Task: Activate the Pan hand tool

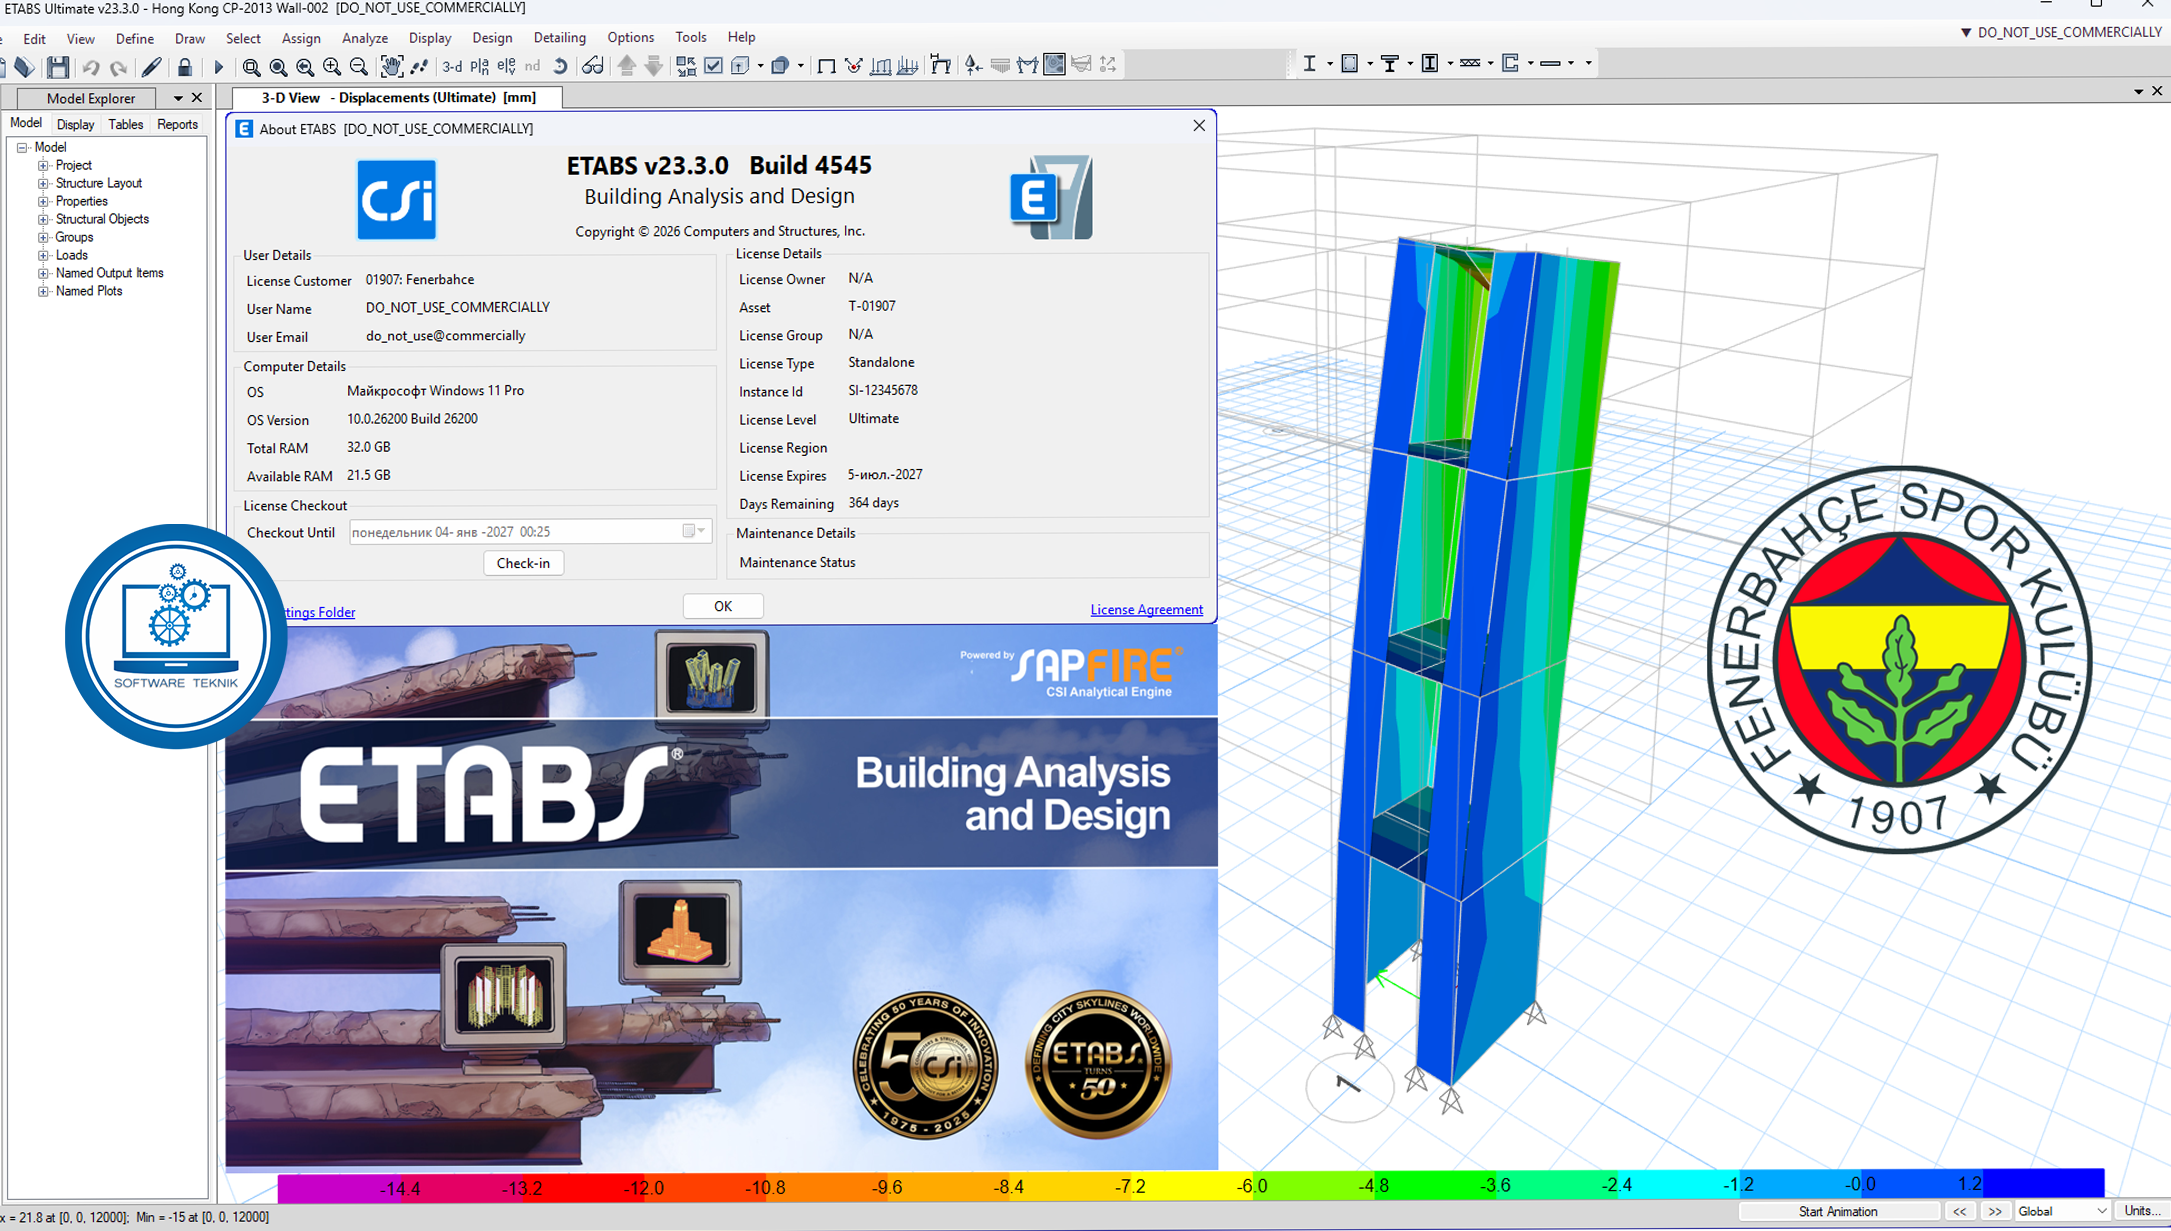Action: pyautogui.click(x=391, y=67)
